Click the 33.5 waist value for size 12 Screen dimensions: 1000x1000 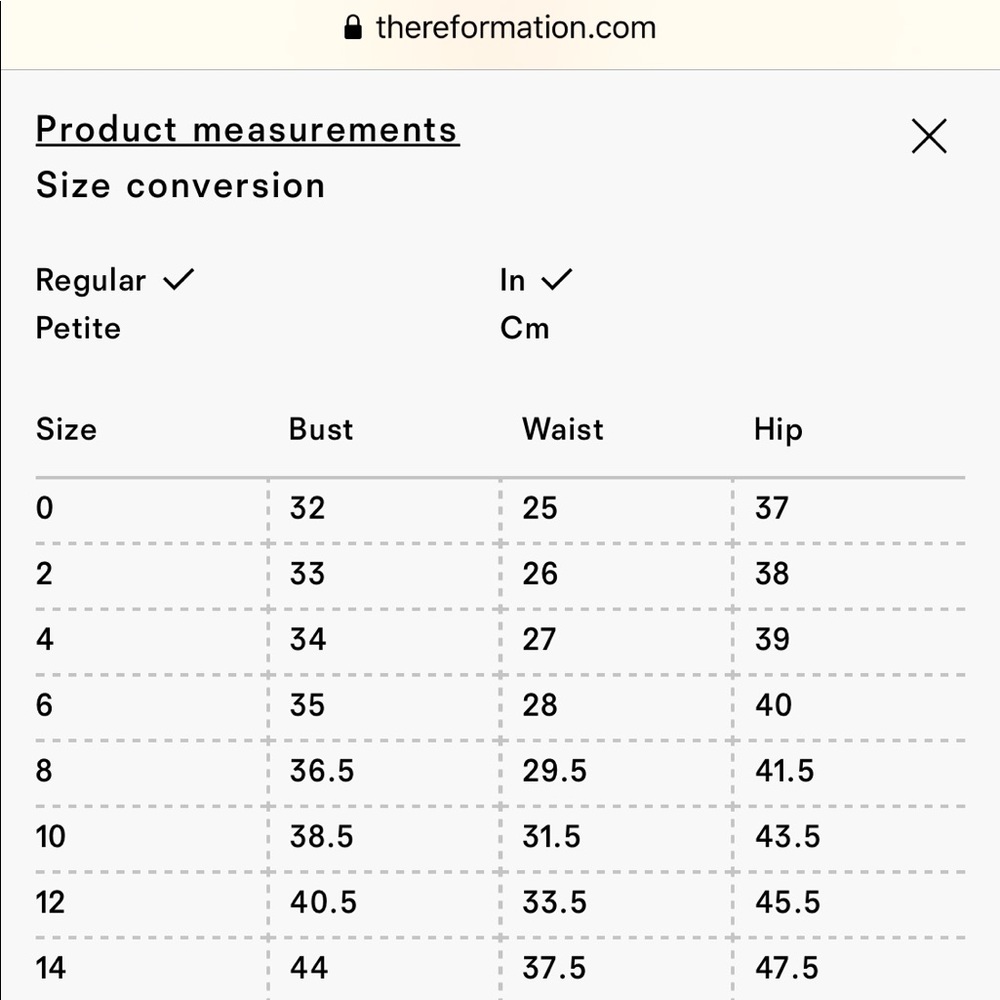click(554, 902)
